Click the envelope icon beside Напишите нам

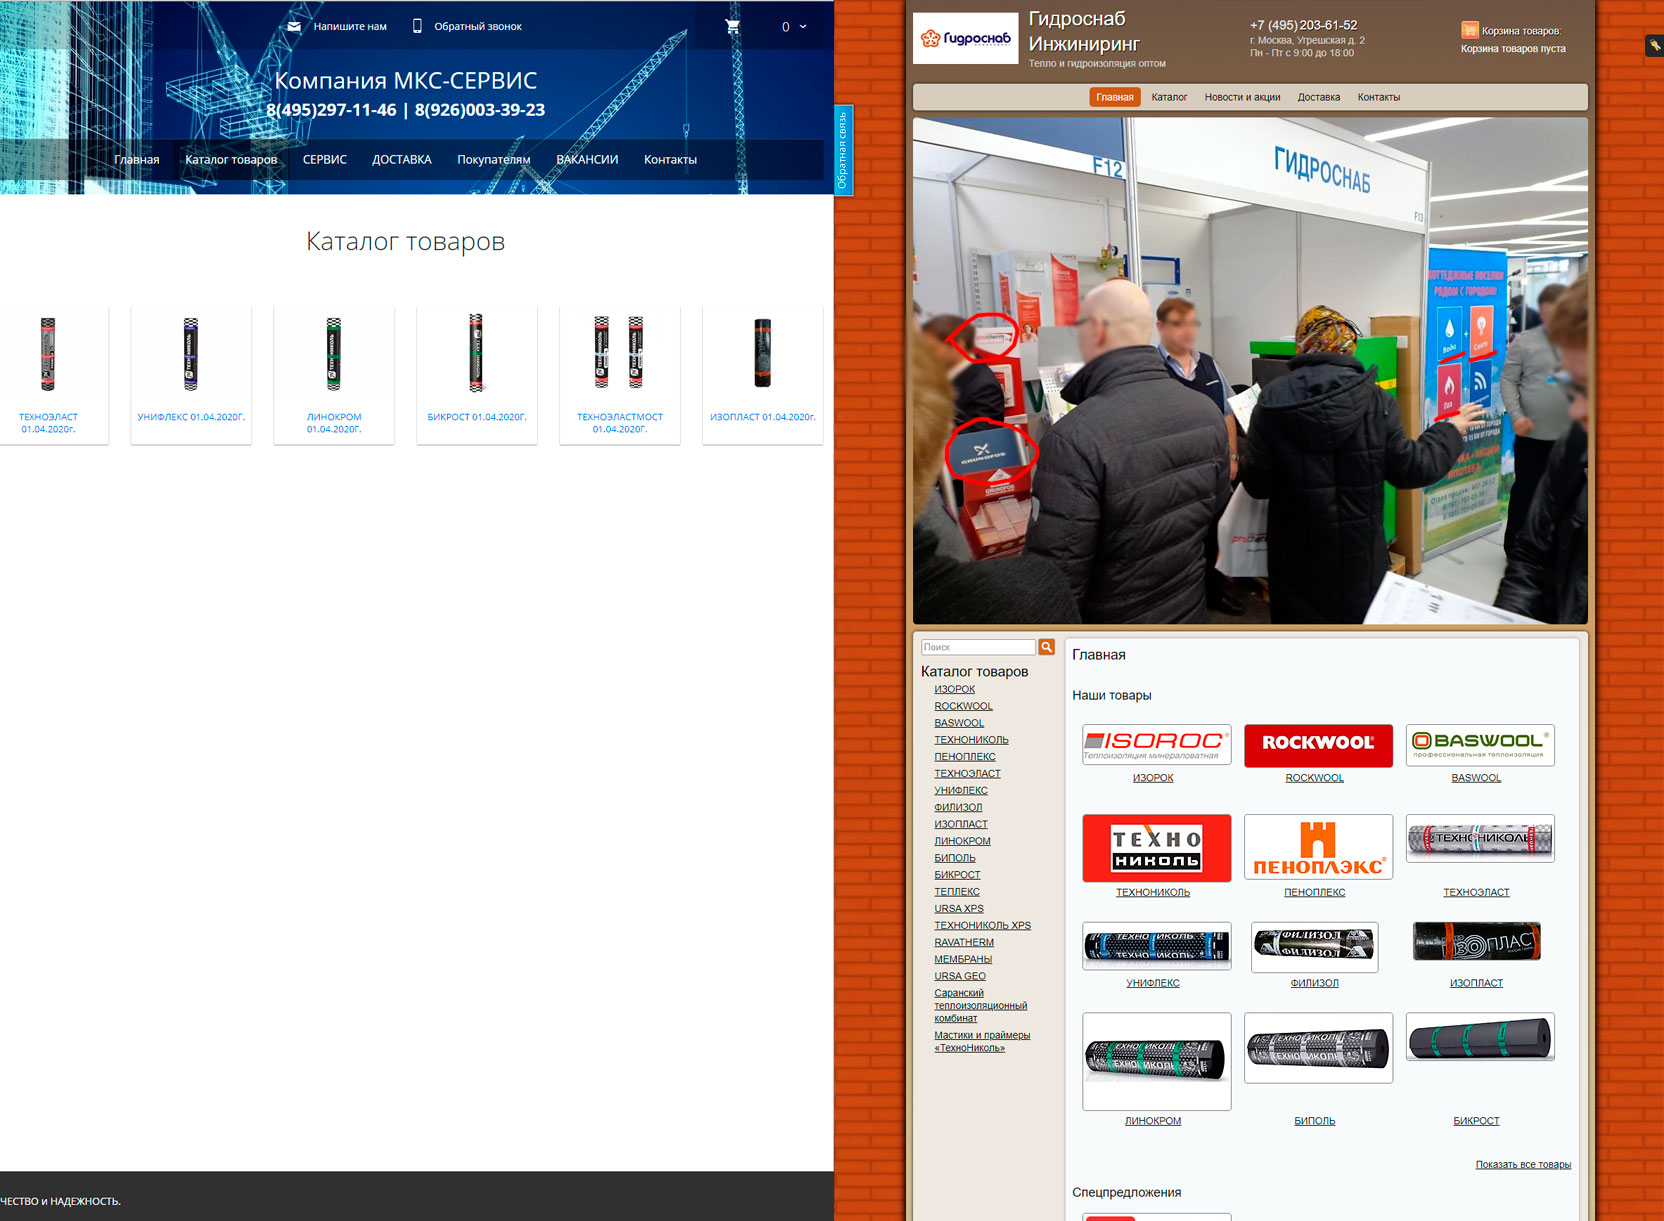click(x=294, y=26)
